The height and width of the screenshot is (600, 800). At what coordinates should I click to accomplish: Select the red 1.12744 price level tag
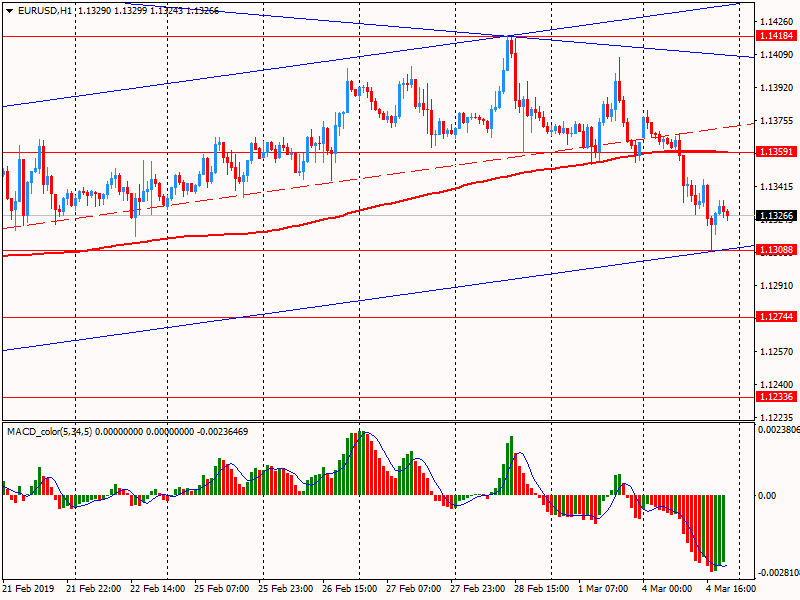[x=775, y=317]
